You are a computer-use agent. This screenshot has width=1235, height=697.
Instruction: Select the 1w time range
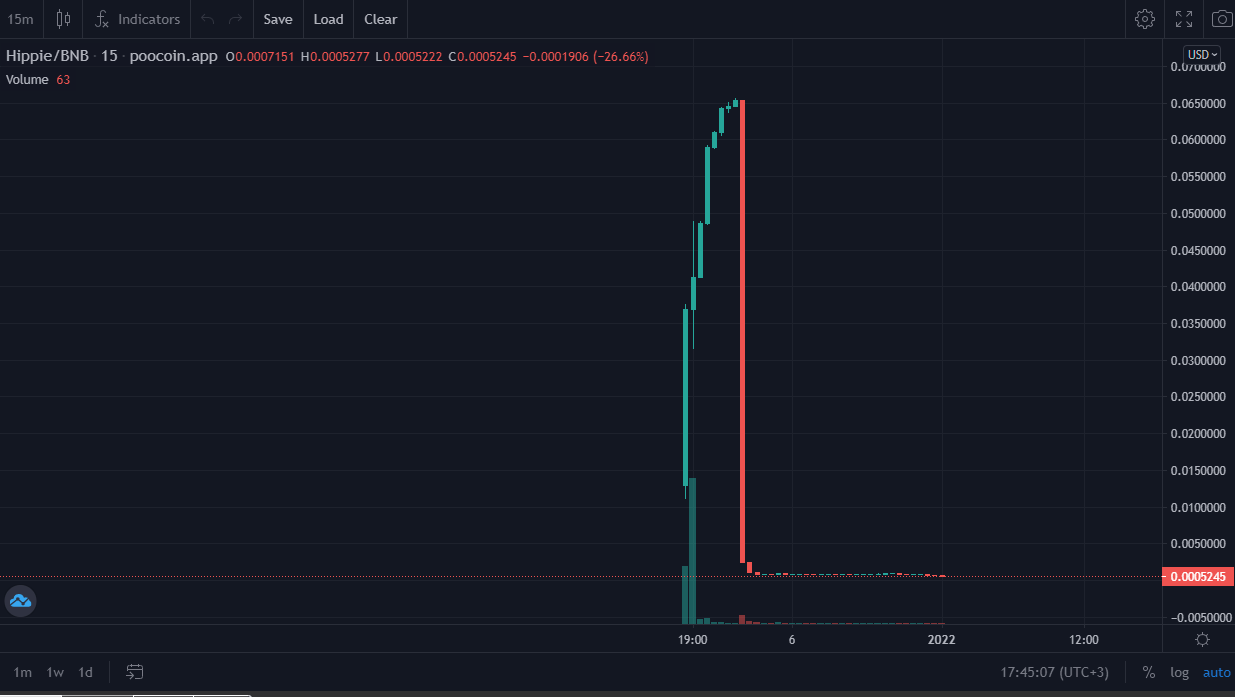click(x=55, y=672)
